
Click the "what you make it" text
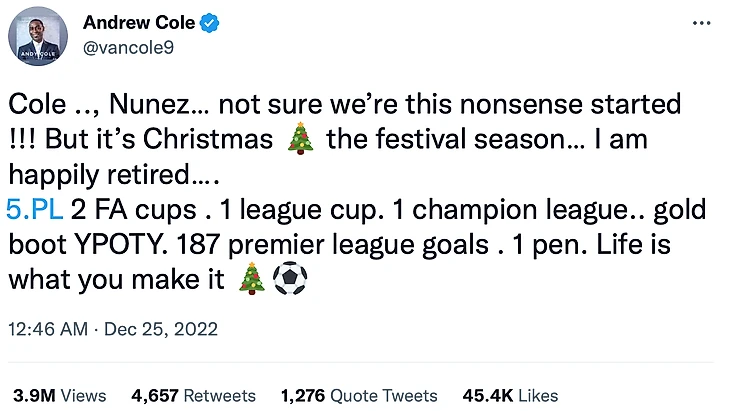(x=115, y=279)
